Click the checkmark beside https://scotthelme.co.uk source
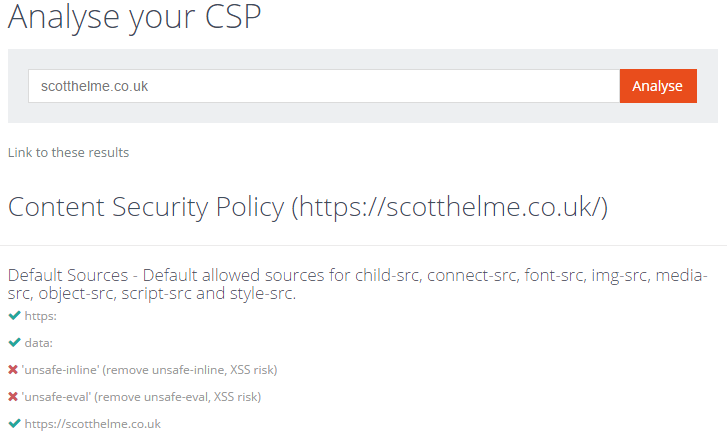 click(x=14, y=424)
